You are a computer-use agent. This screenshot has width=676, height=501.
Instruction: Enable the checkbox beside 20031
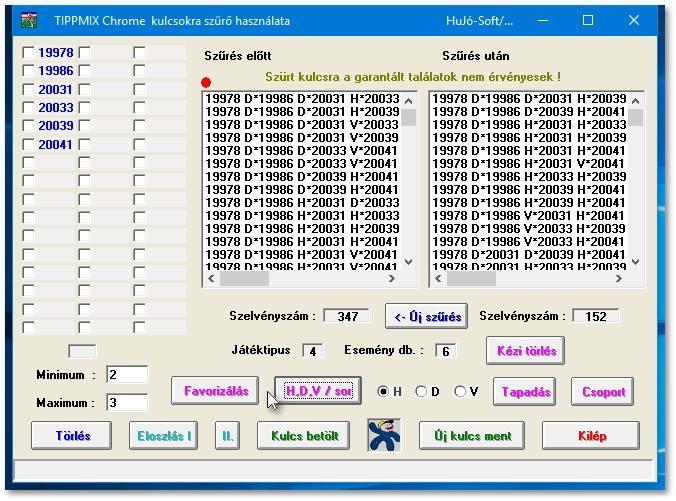pyautogui.click(x=28, y=89)
